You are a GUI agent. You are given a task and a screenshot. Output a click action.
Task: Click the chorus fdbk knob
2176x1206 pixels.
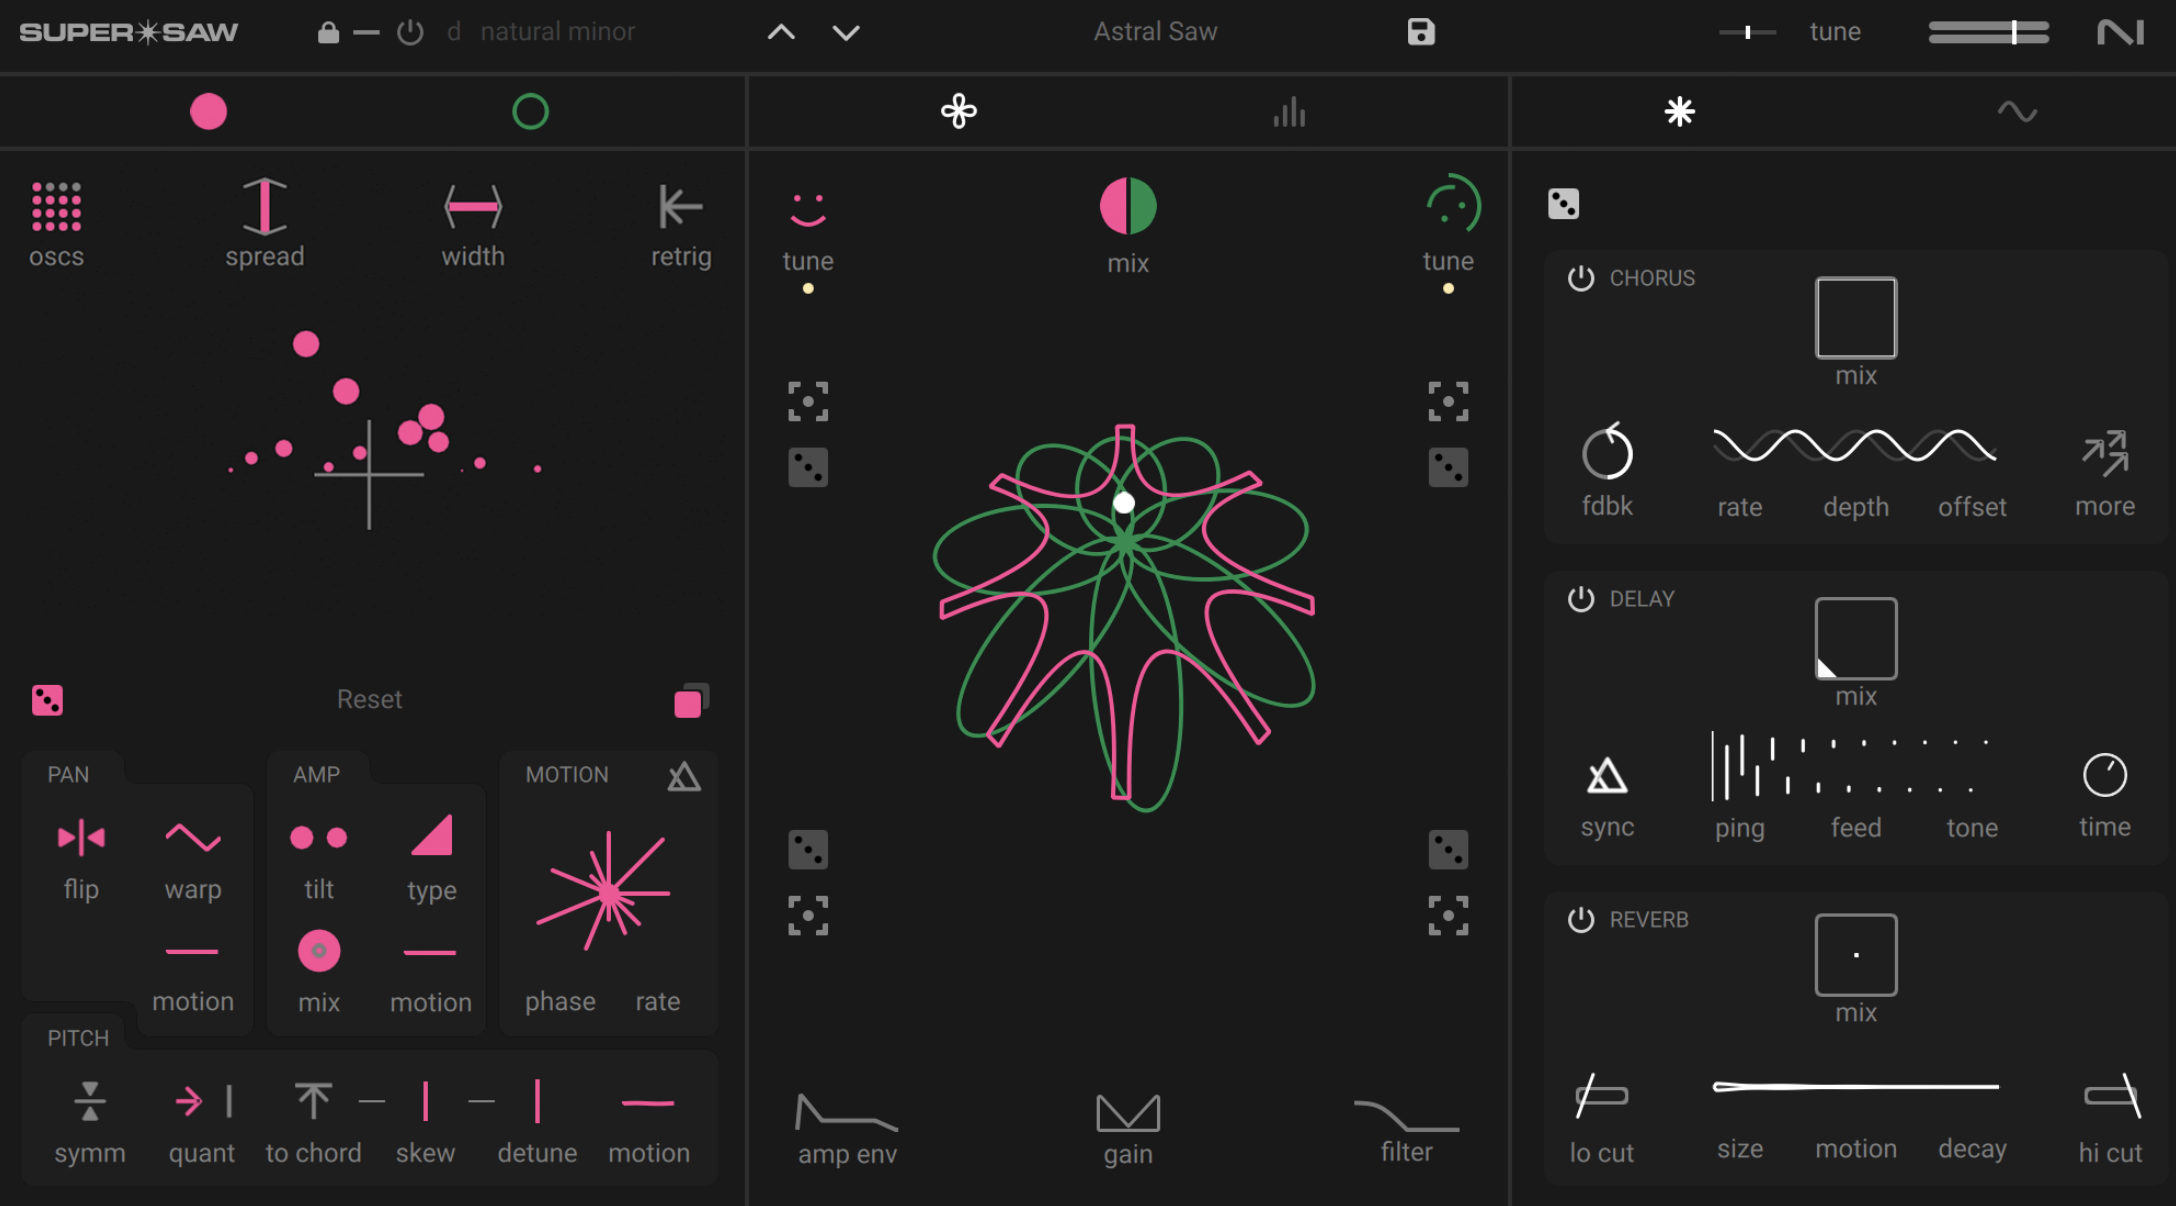point(1607,452)
